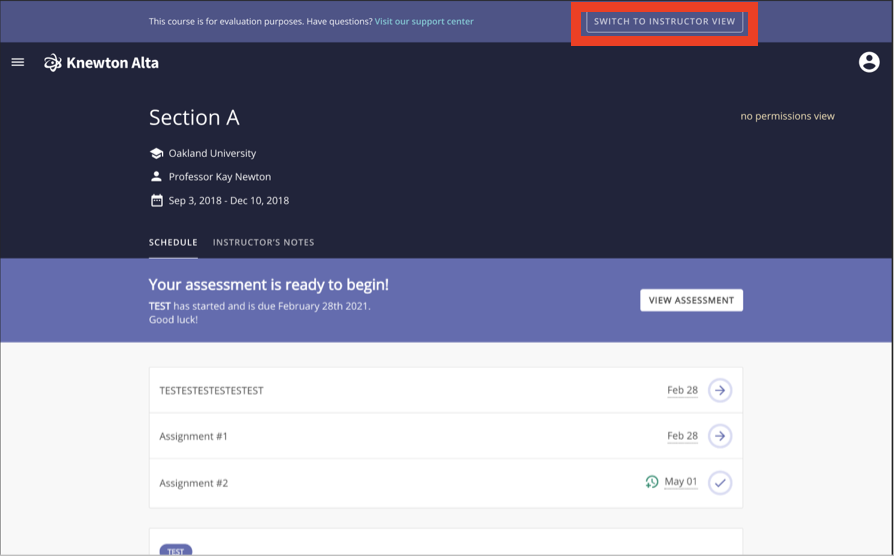Image resolution: width=894 pixels, height=556 pixels.
Task: Click the May 01 due date
Action: coord(681,482)
